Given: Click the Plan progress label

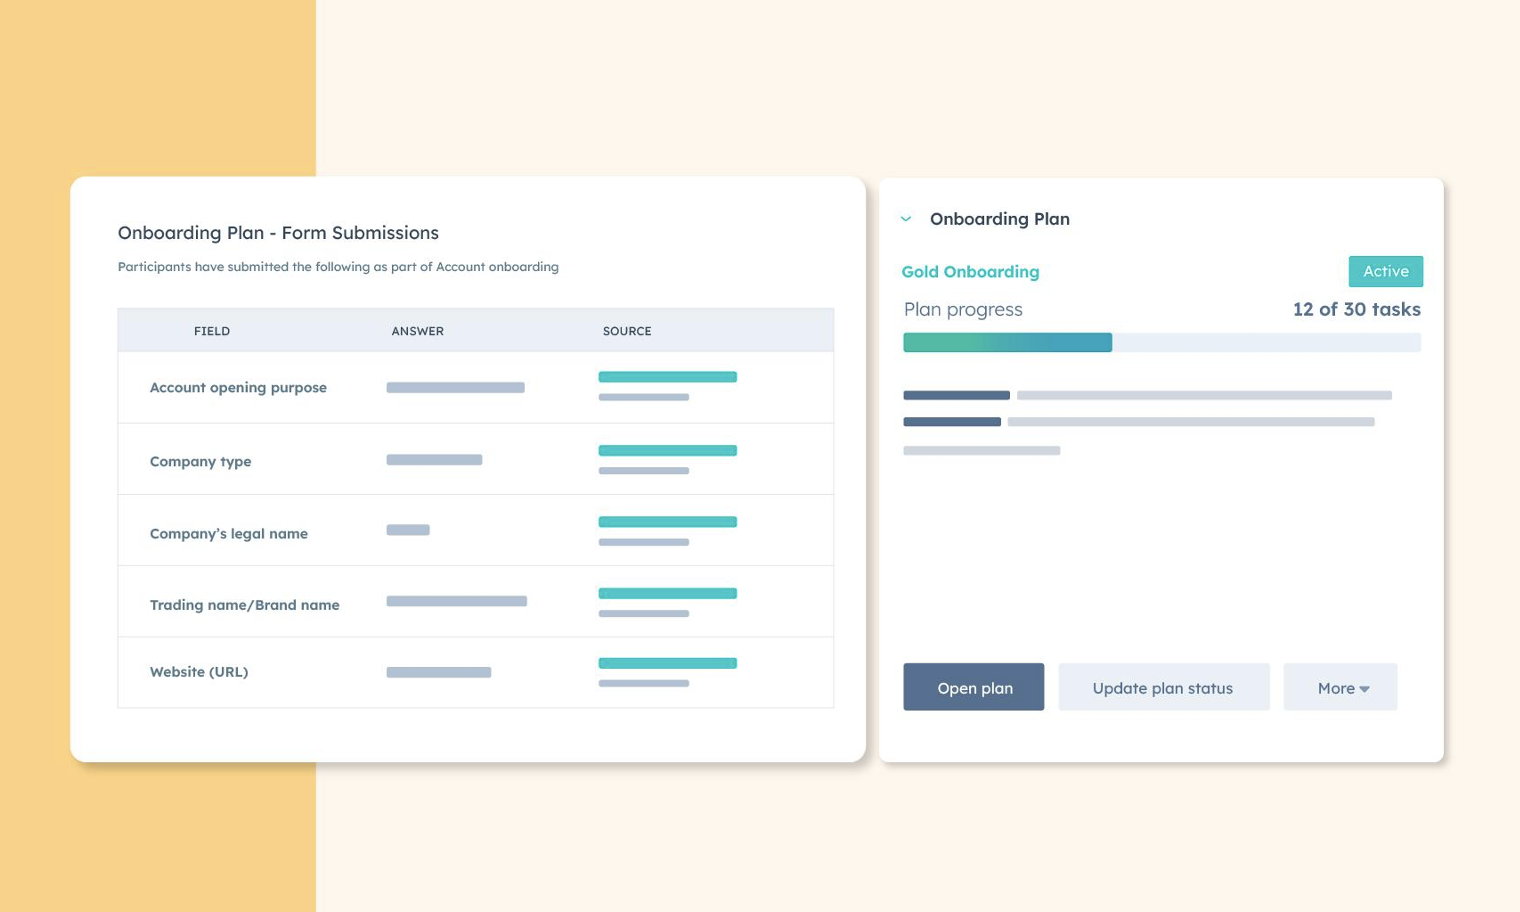Looking at the screenshot, I should (963, 310).
